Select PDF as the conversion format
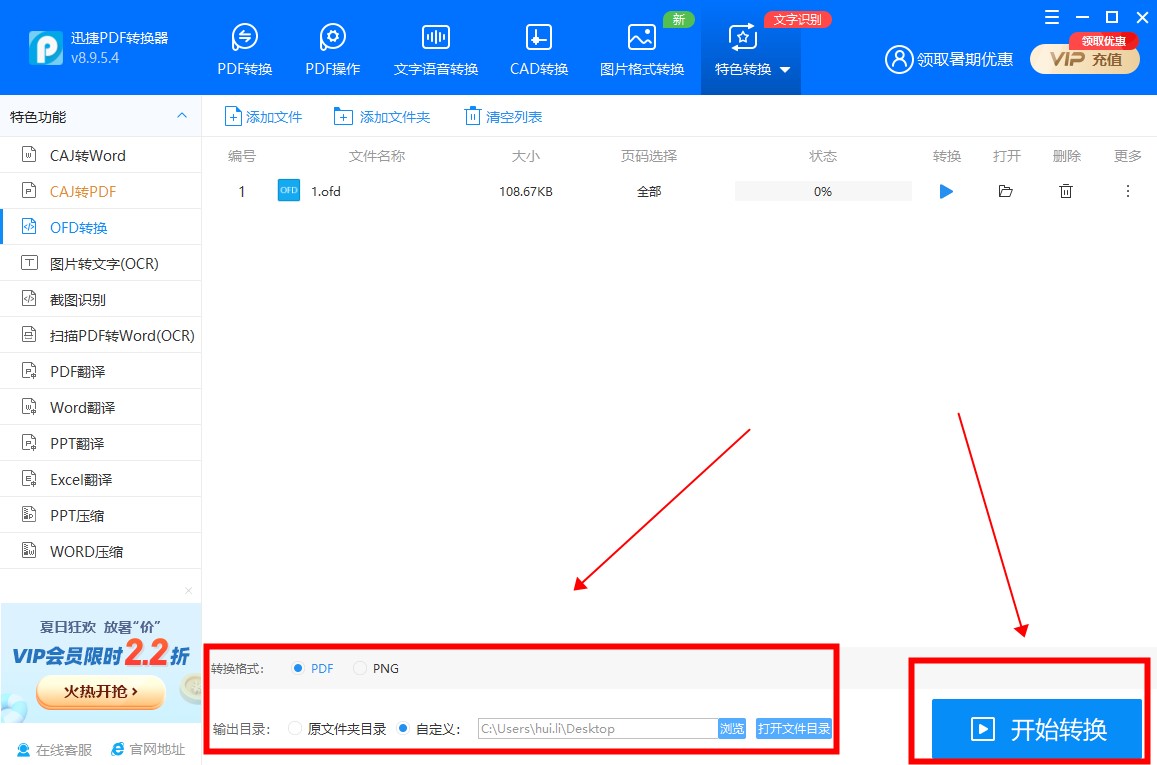 pyautogui.click(x=298, y=668)
